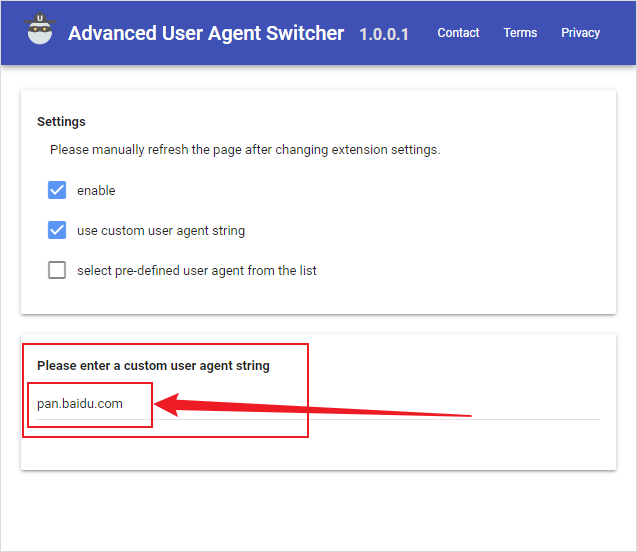The width and height of the screenshot is (637, 552).
Task: Uncheck the enable checkbox
Action: pos(57,190)
